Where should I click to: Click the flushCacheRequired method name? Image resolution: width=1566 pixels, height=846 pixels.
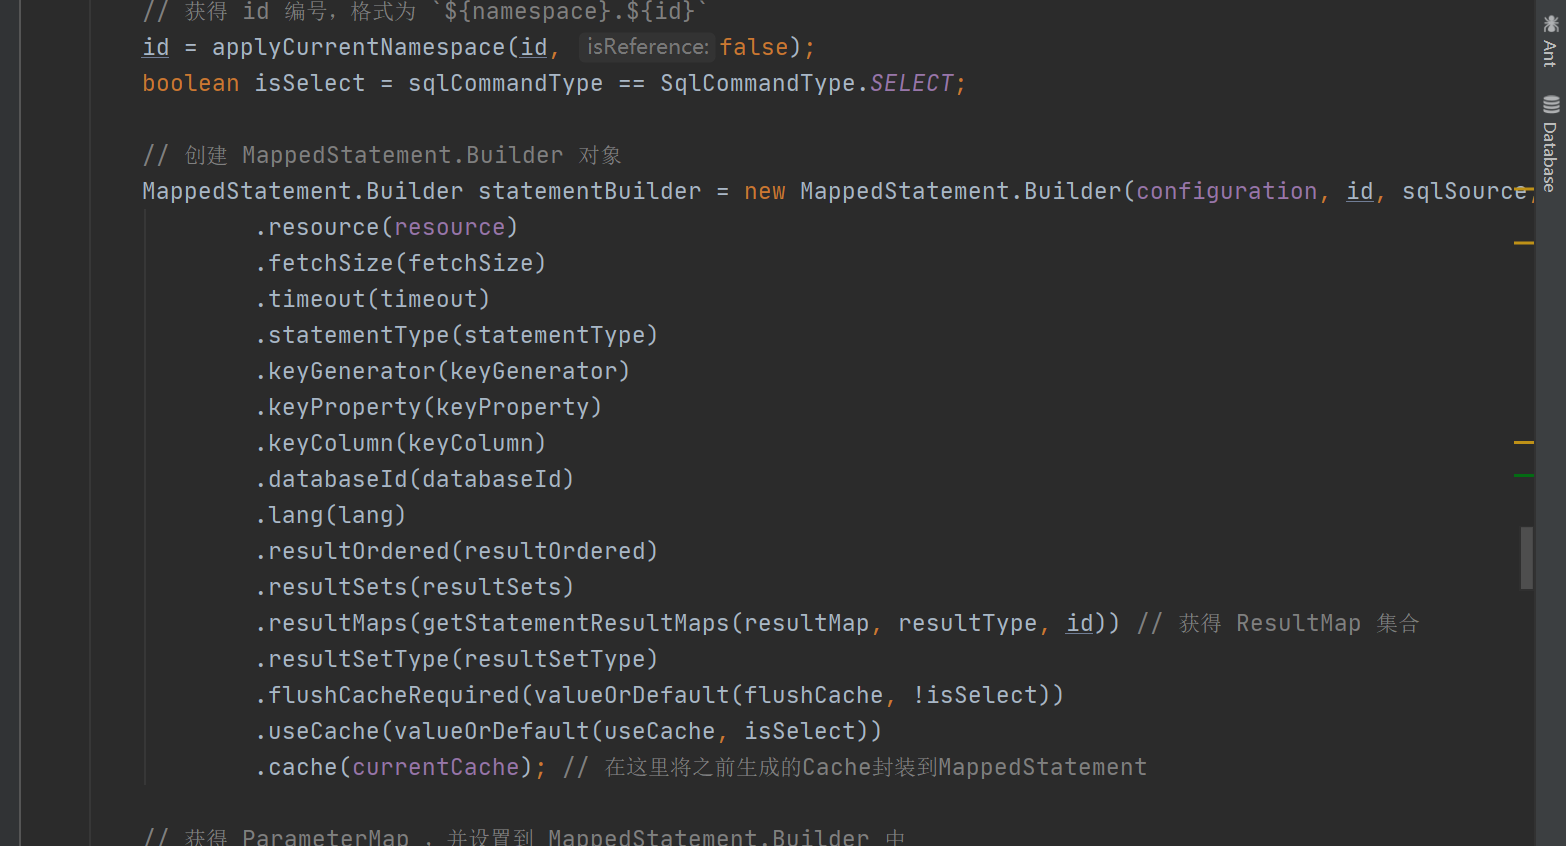pyautogui.click(x=394, y=695)
